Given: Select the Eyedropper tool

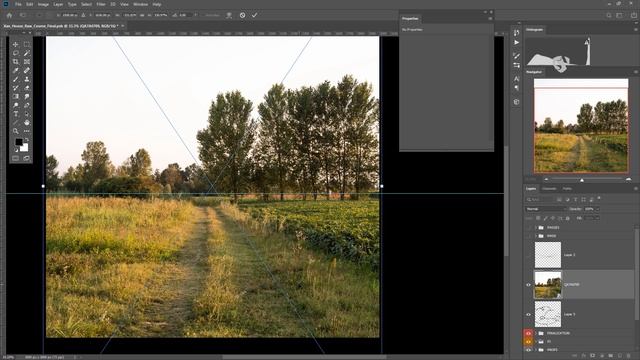Looking at the screenshot, I should tap(16, 70).
